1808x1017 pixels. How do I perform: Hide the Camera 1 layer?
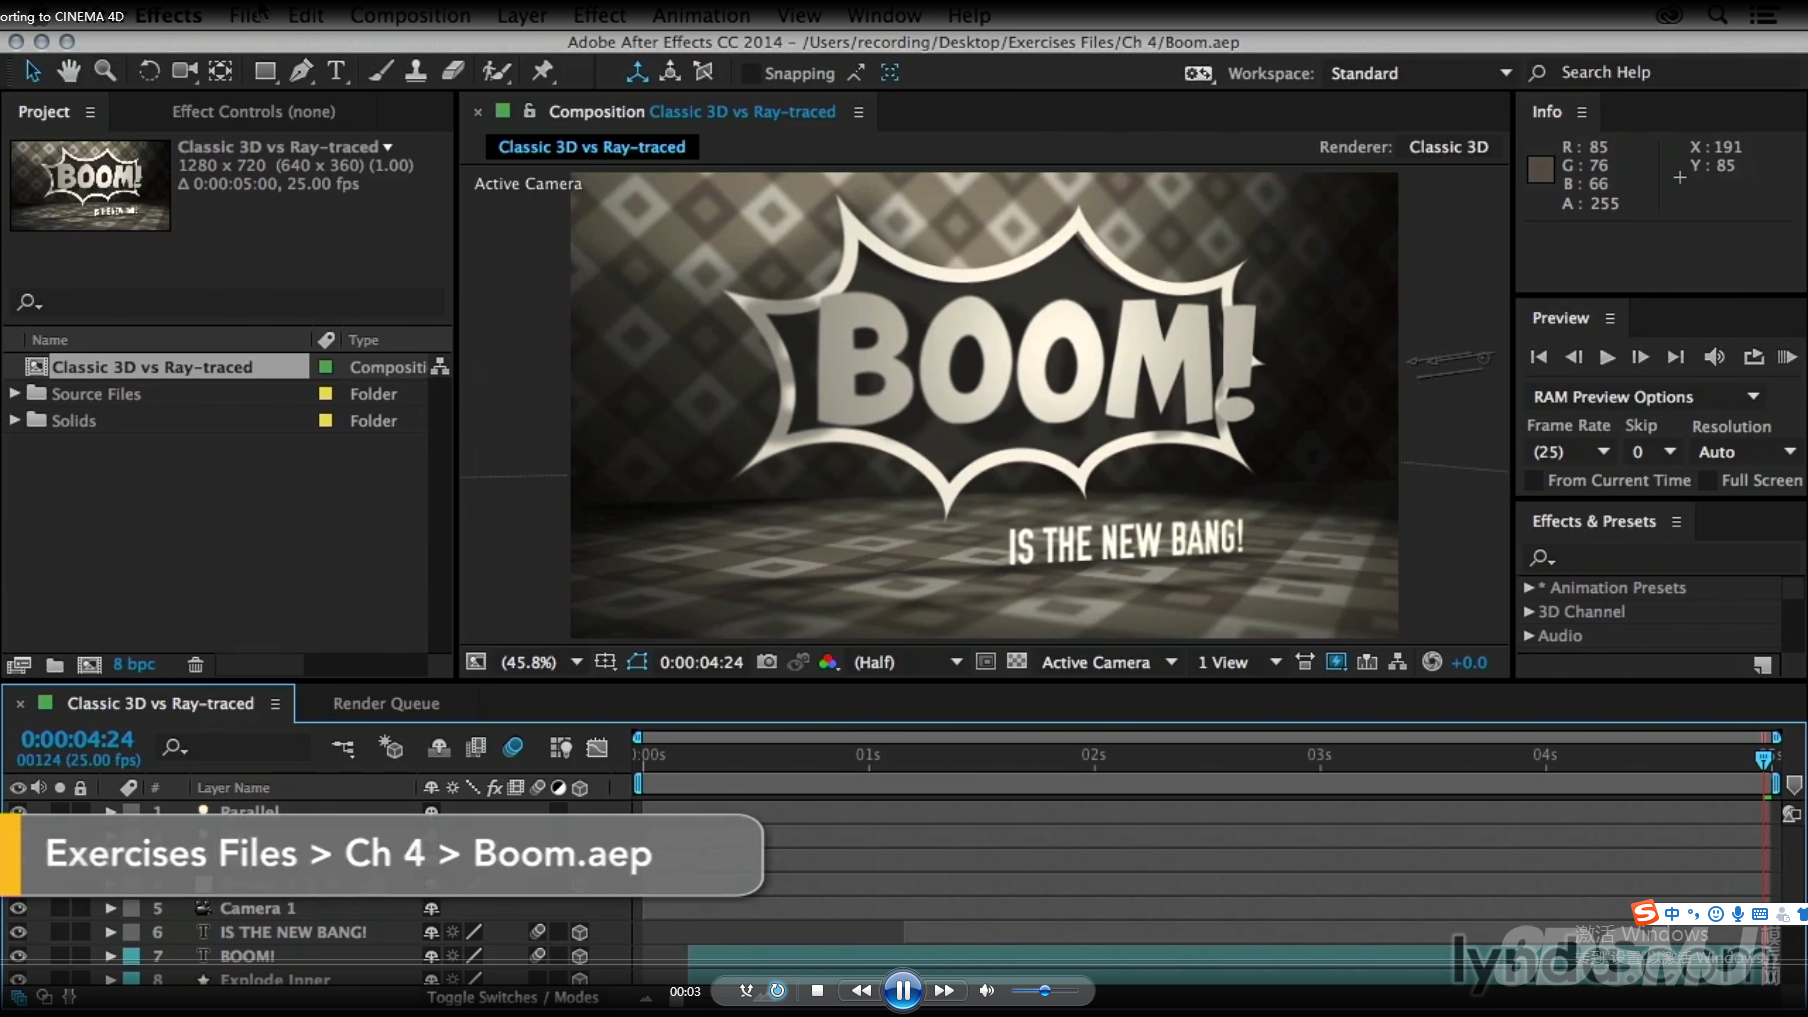(18, 908)
